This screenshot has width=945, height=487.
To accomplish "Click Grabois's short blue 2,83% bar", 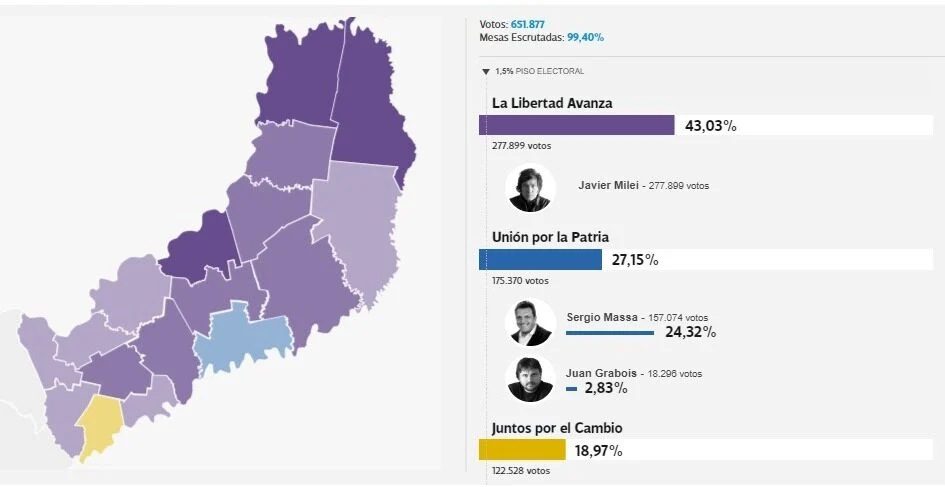I will tap(571, 388).
